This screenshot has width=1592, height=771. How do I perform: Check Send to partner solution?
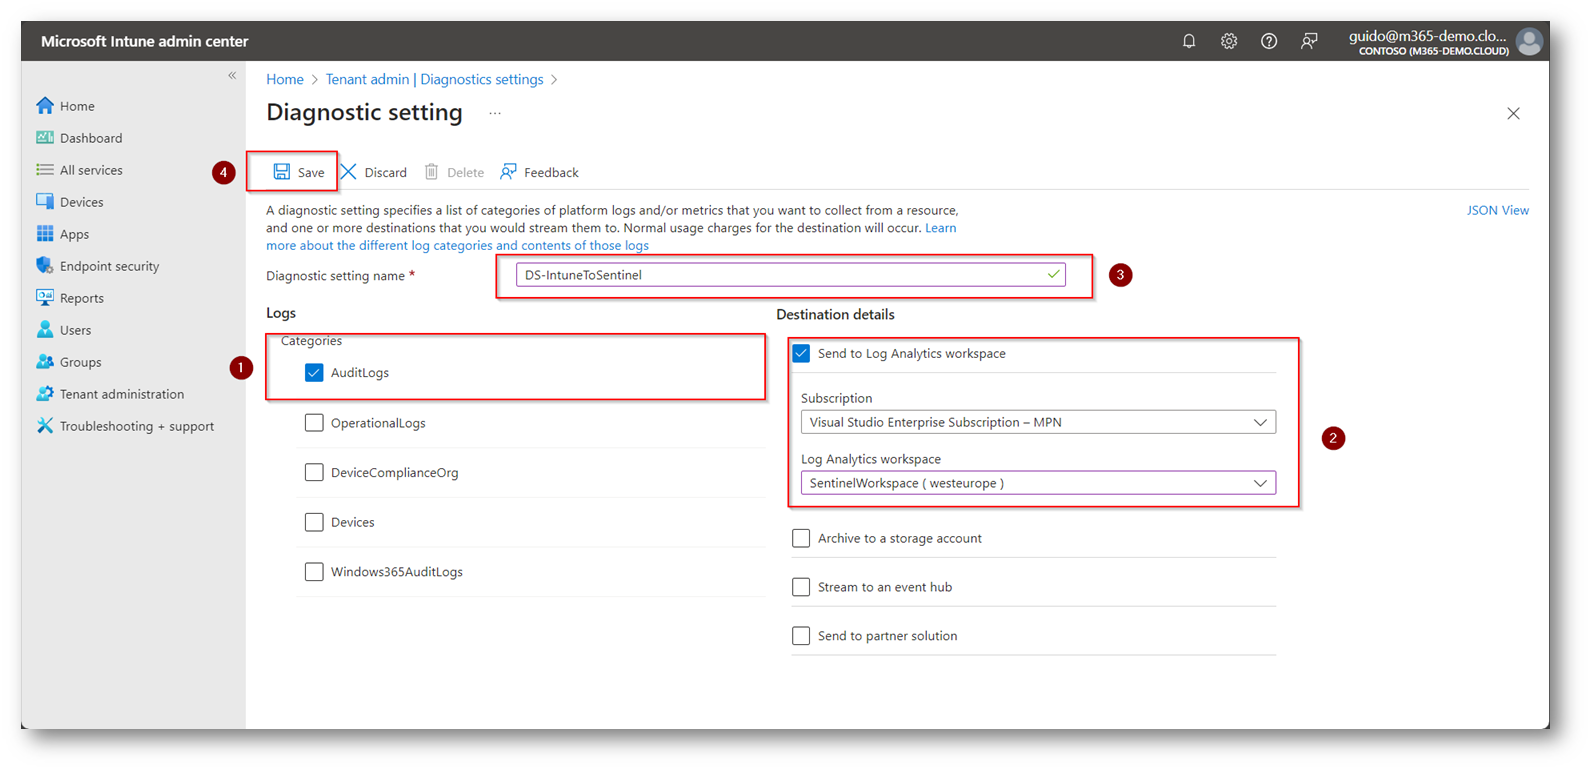[x=801, y=636]
